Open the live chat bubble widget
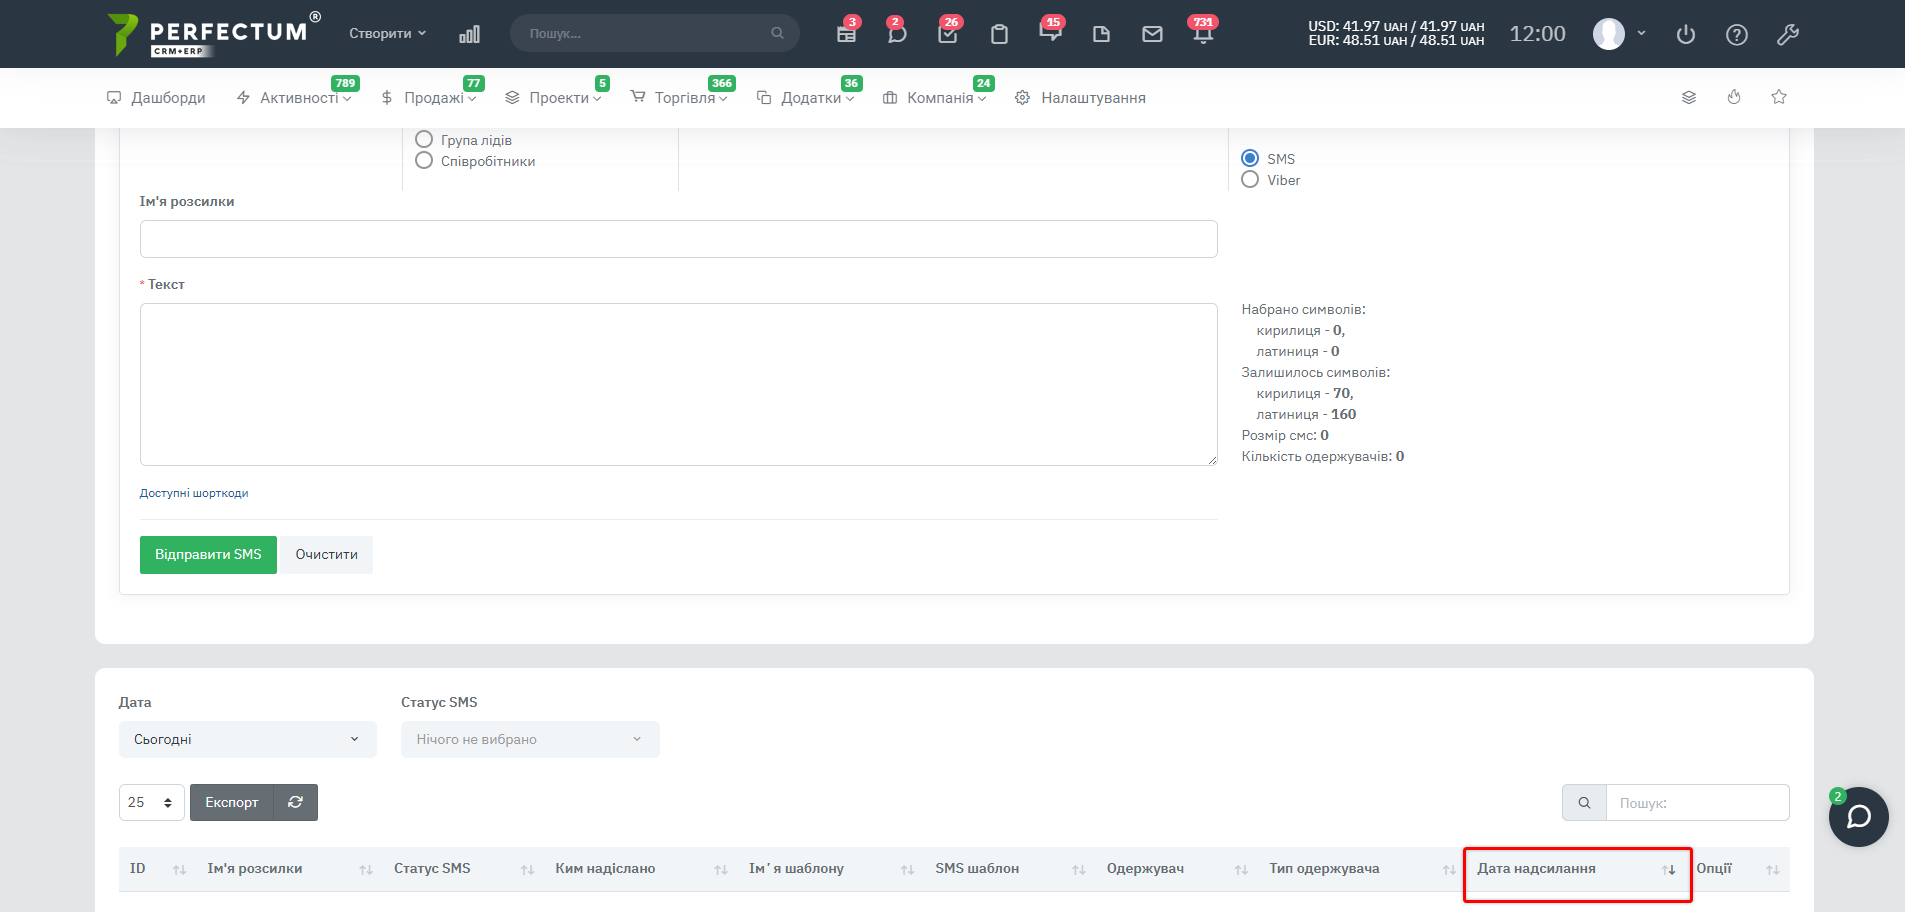 click(1858, 817)
